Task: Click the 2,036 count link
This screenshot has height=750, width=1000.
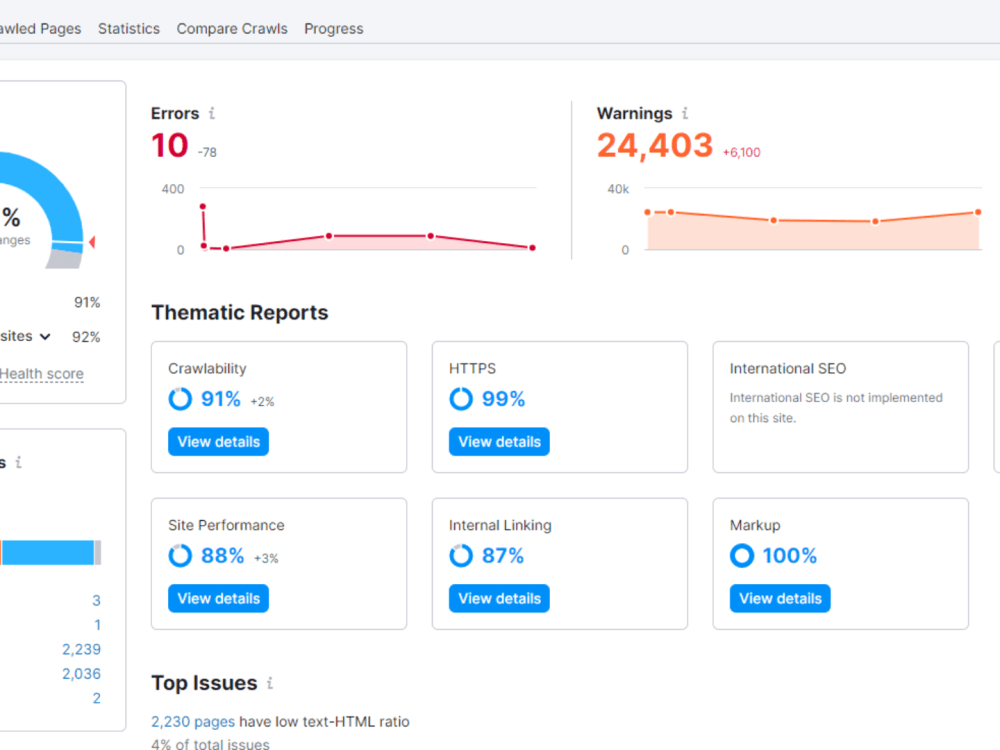Action: 82,674
